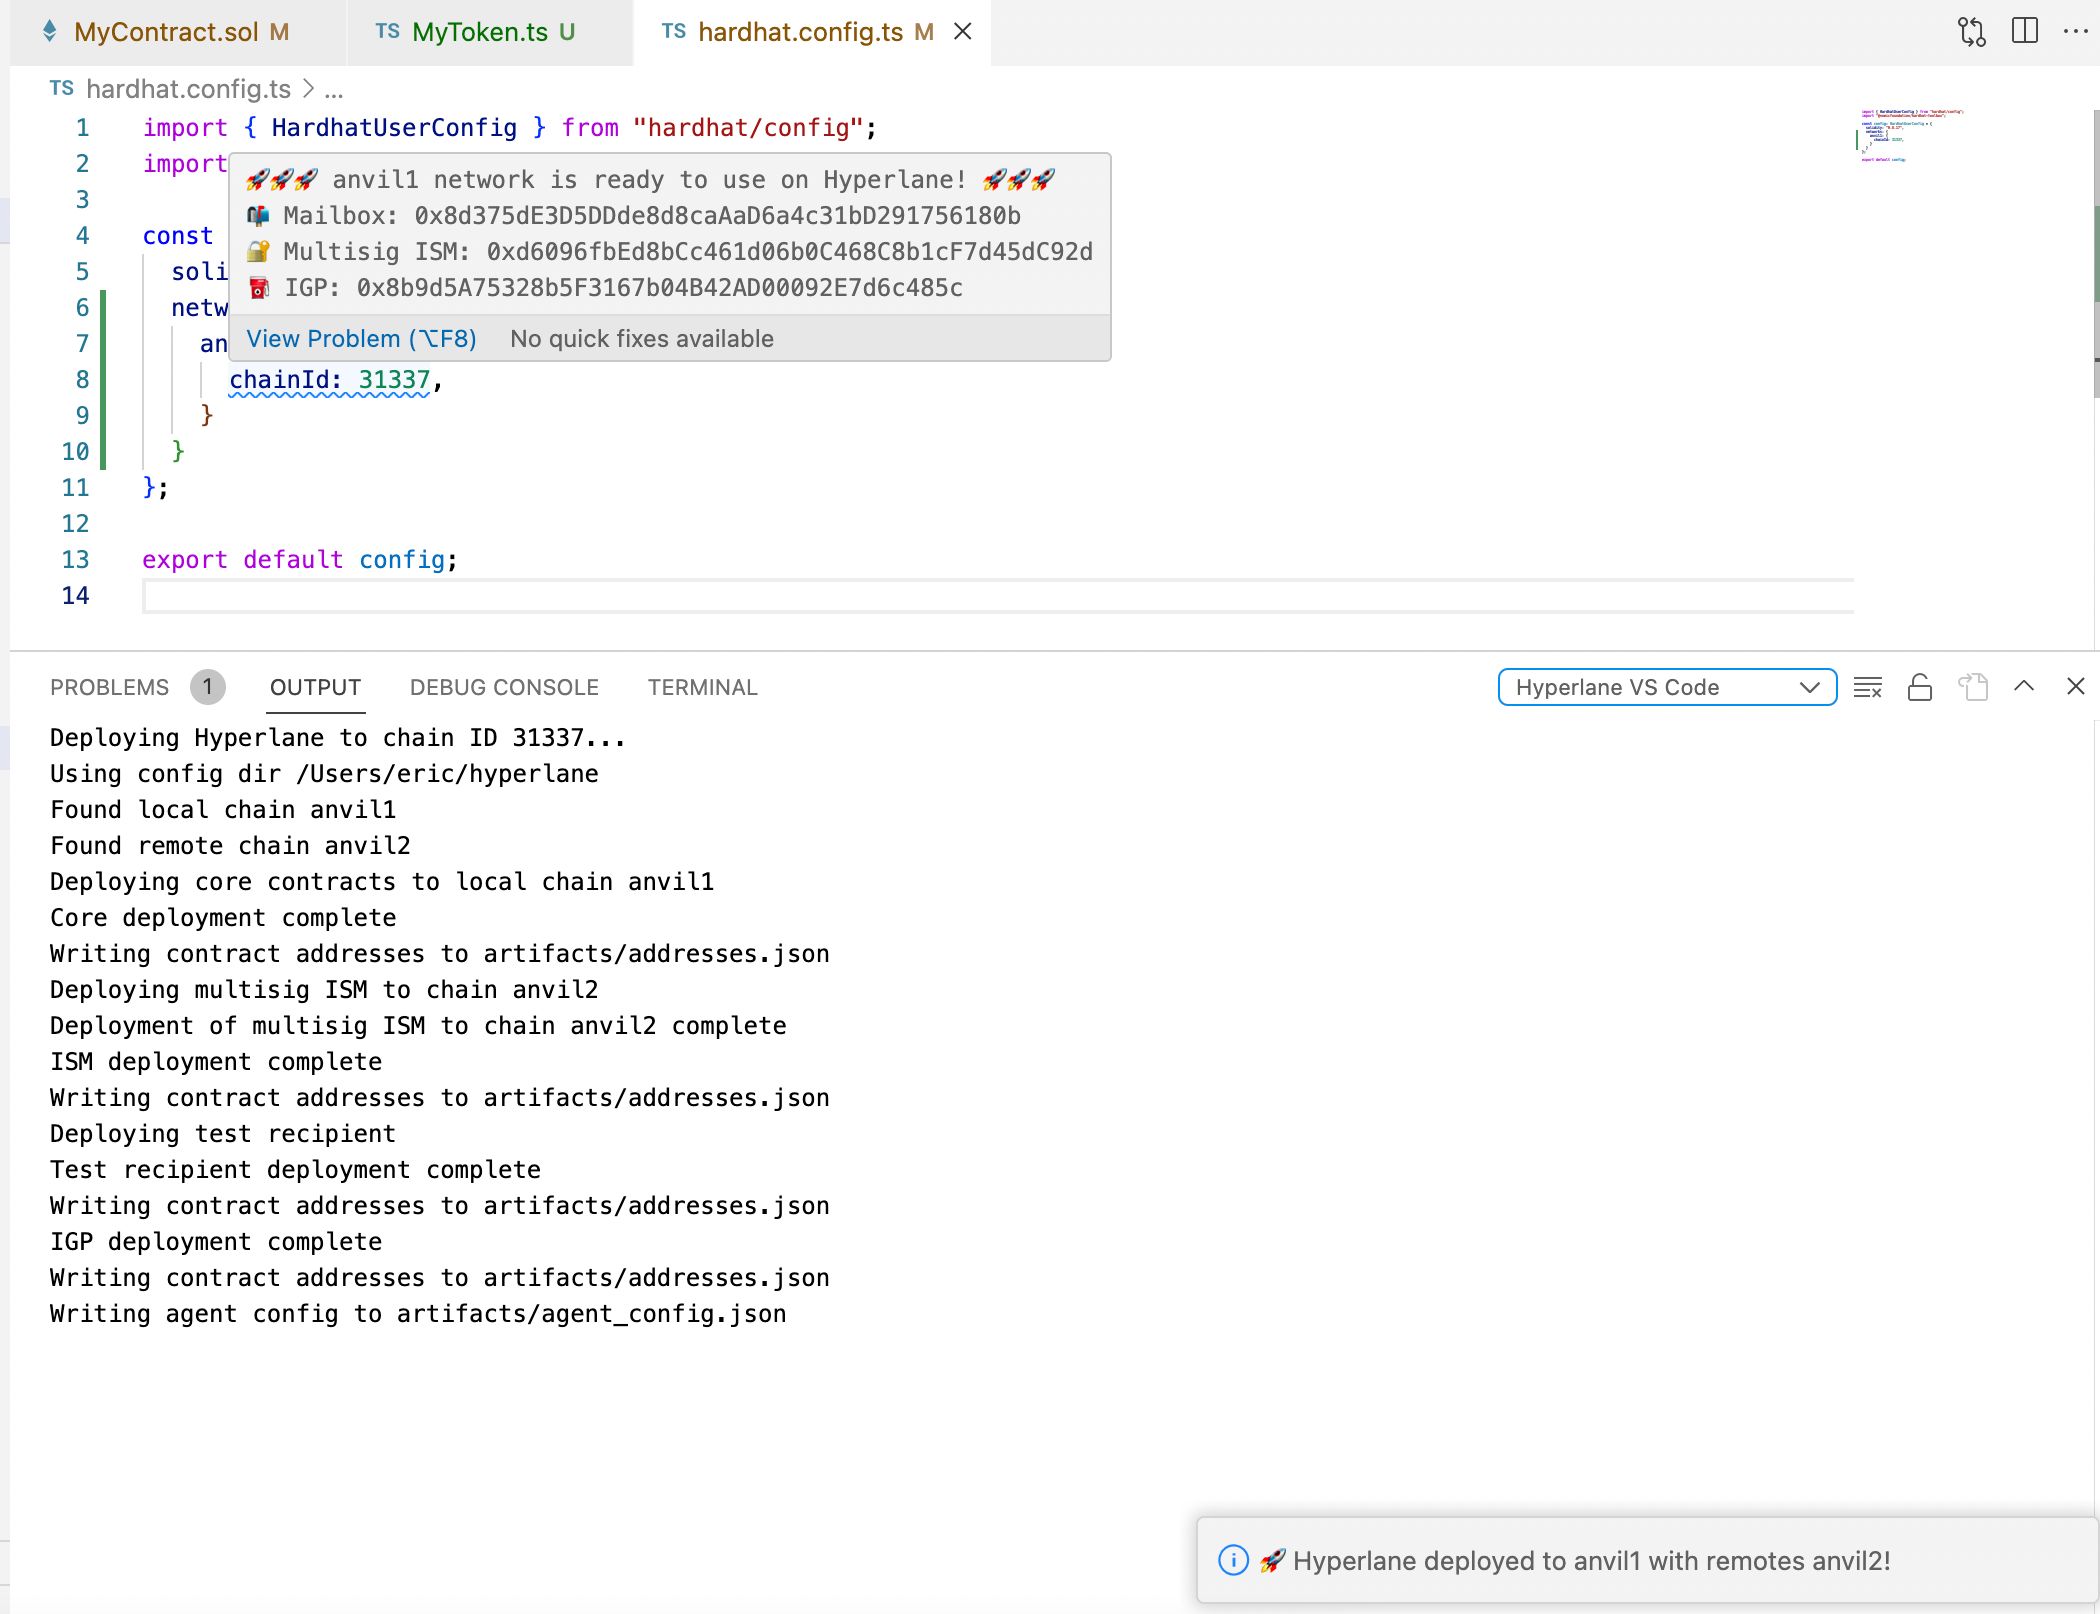Click the Multisig ISM address line
Image resolution: width=2100 pixels, height=1614 pixels.
click(x=670, y=252)
